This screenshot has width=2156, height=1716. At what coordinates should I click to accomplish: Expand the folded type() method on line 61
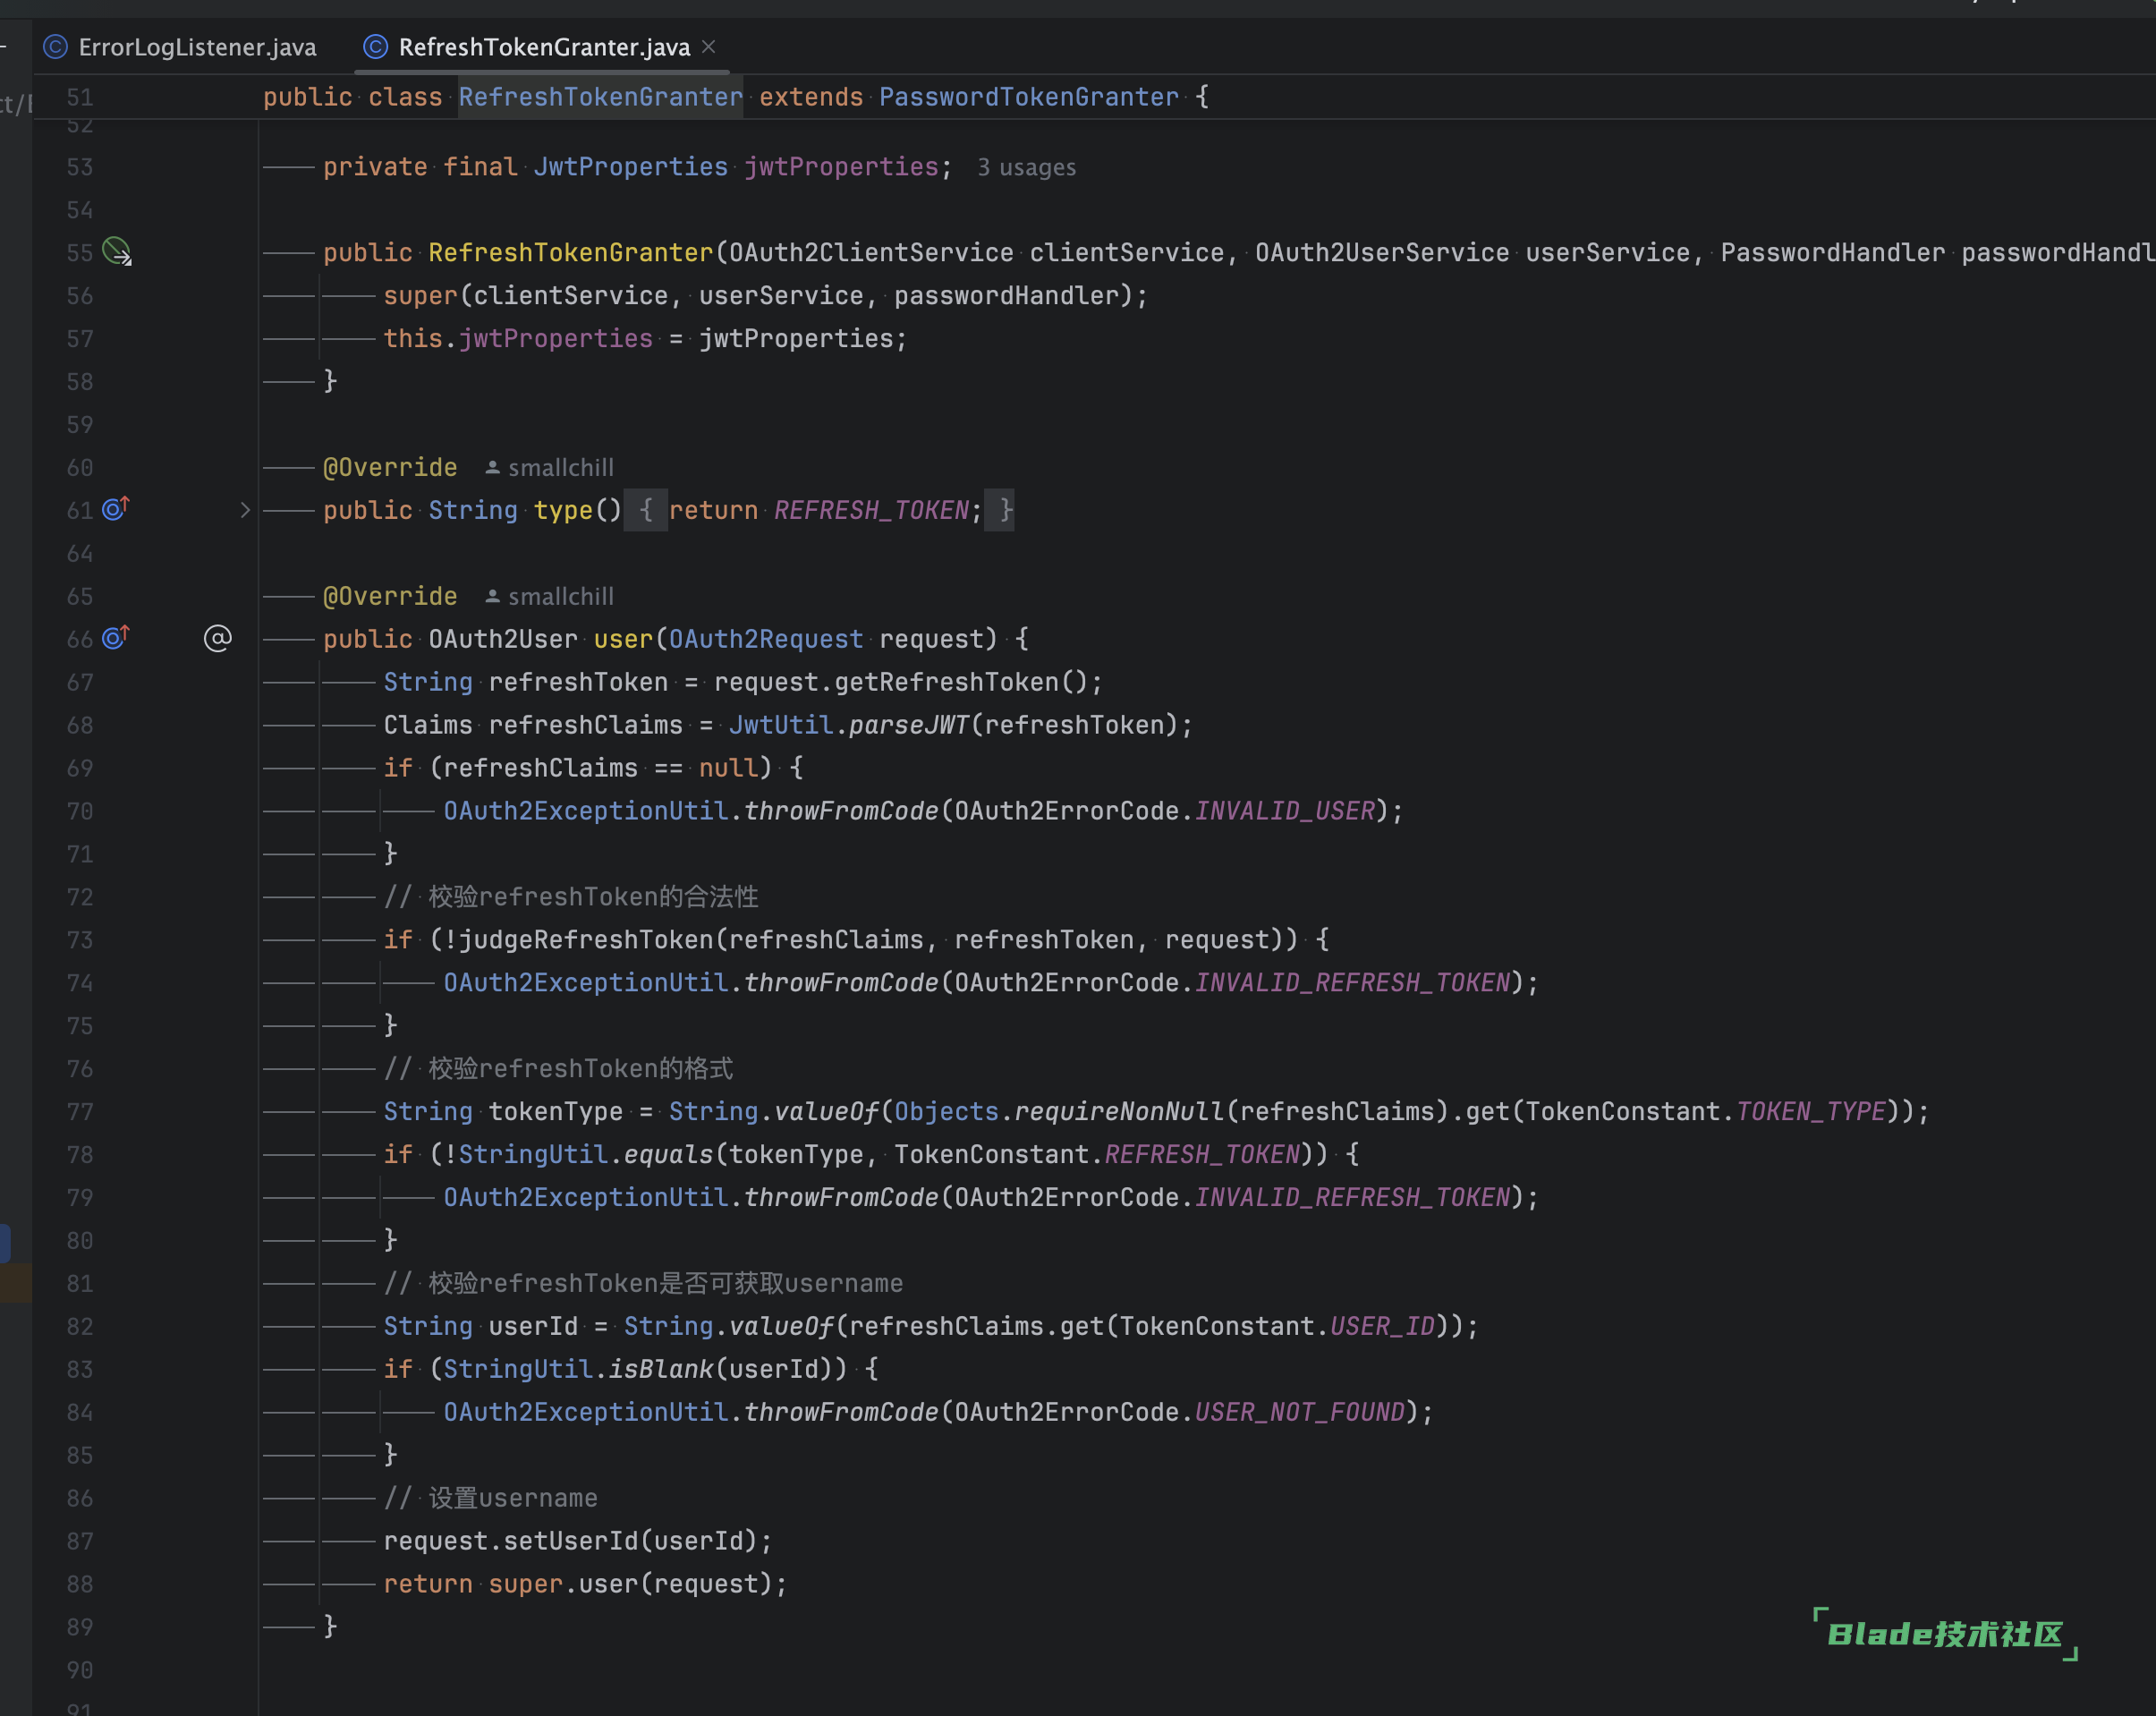(x=245, y=510)
